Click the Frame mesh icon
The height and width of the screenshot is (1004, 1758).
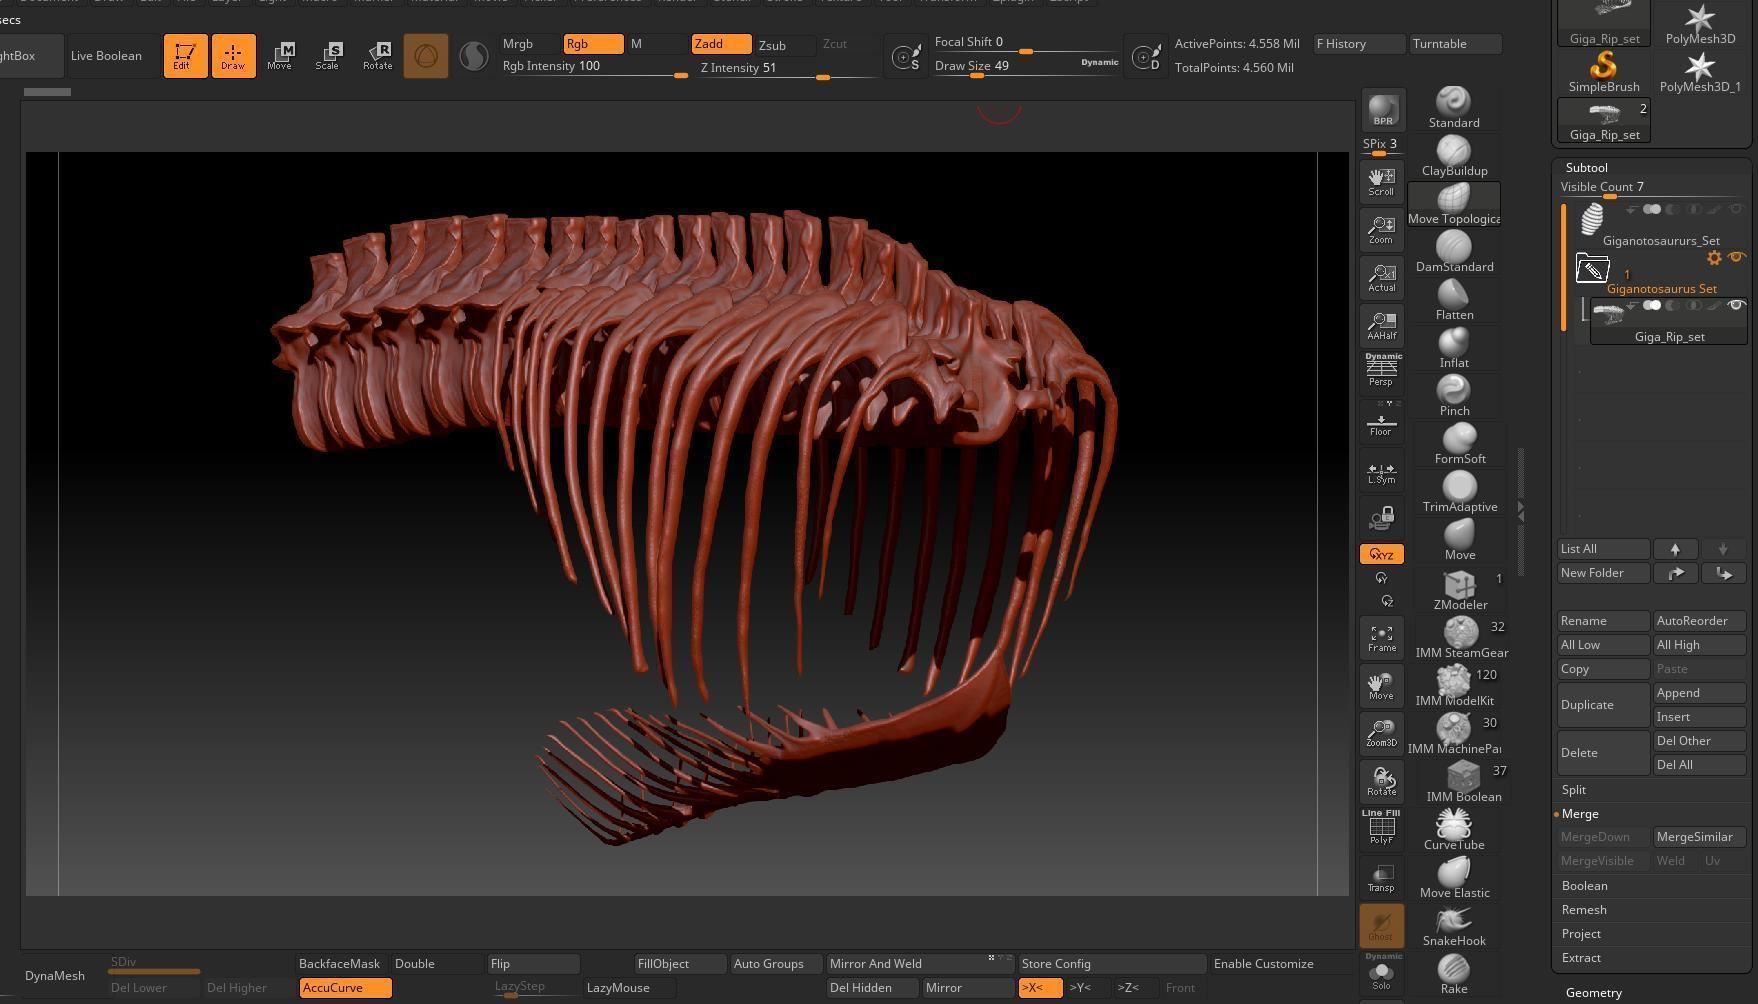coord(1381,637)
